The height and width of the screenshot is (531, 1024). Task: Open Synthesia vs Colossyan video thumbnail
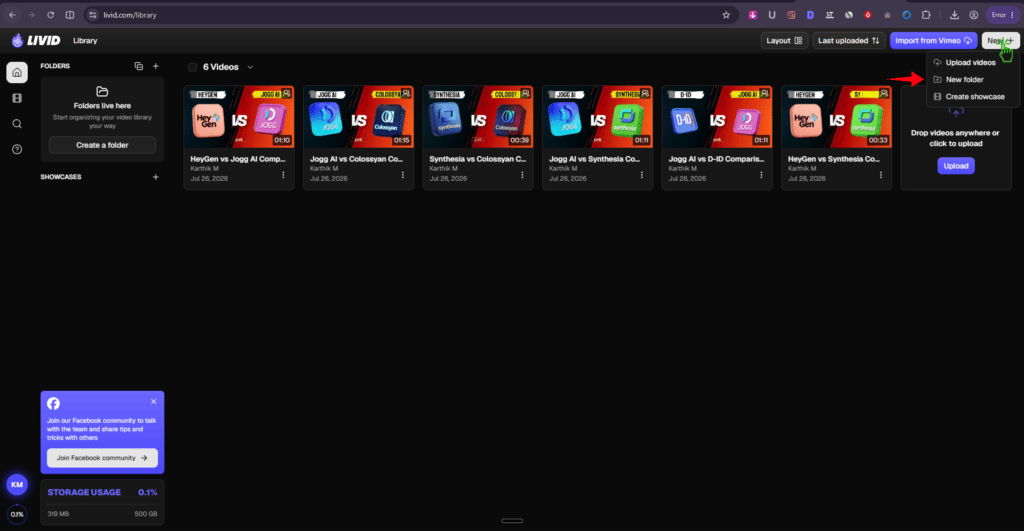477,117
